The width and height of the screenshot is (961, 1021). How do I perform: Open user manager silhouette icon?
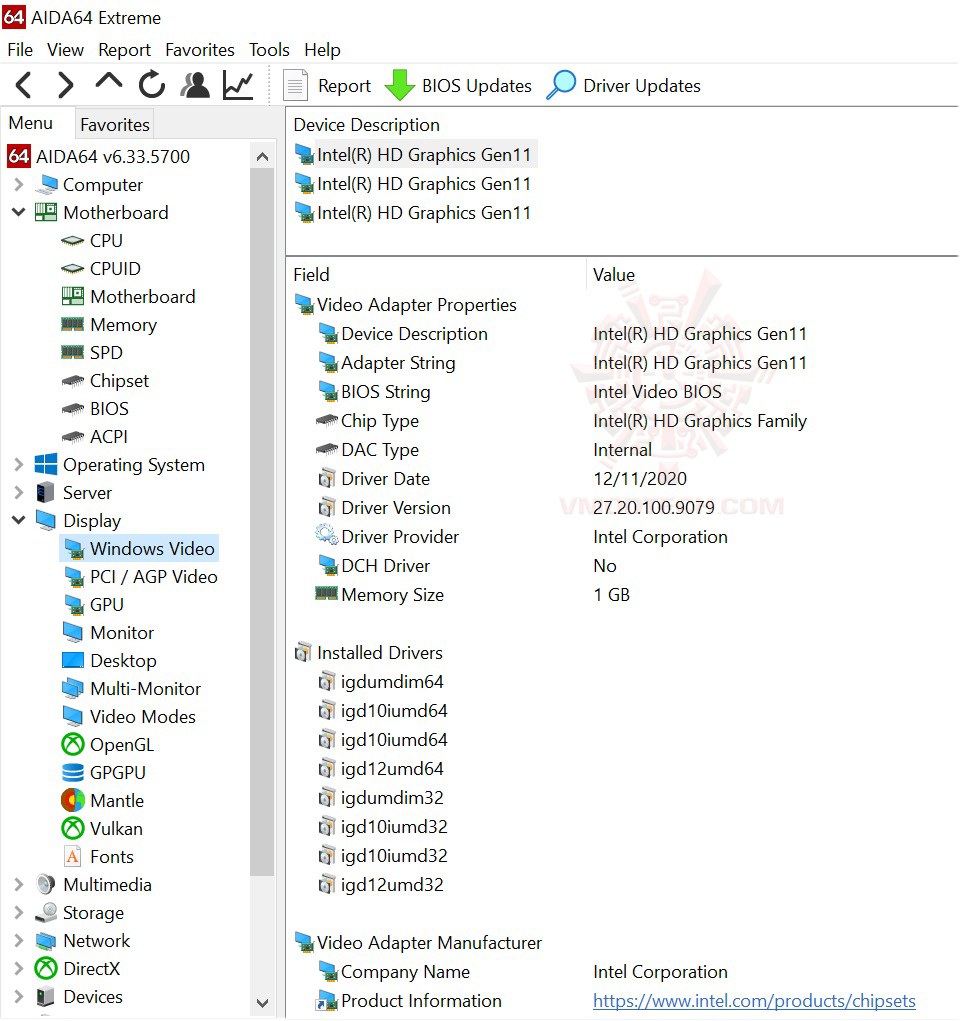click(x=195, y=85)
